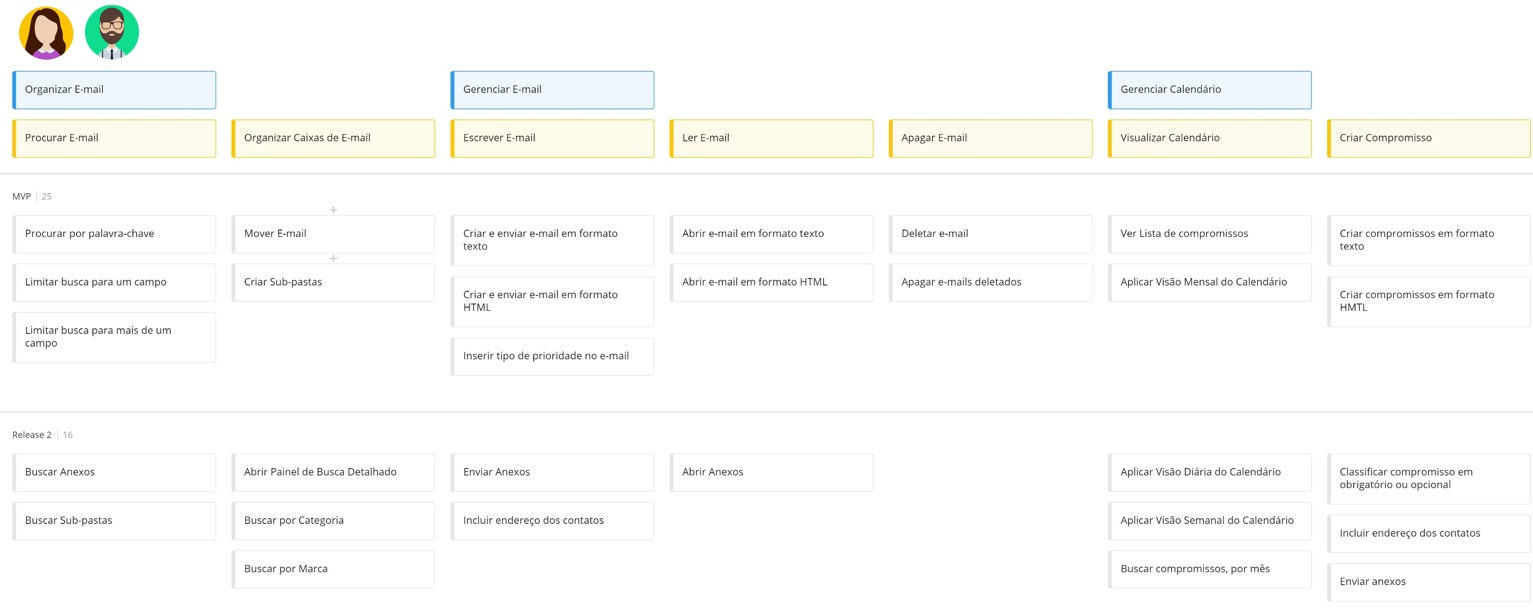Click the Ler E-mail task card
Viewport: 1533px width, 611px height.
pyautogui.click(x=771, y=138)
